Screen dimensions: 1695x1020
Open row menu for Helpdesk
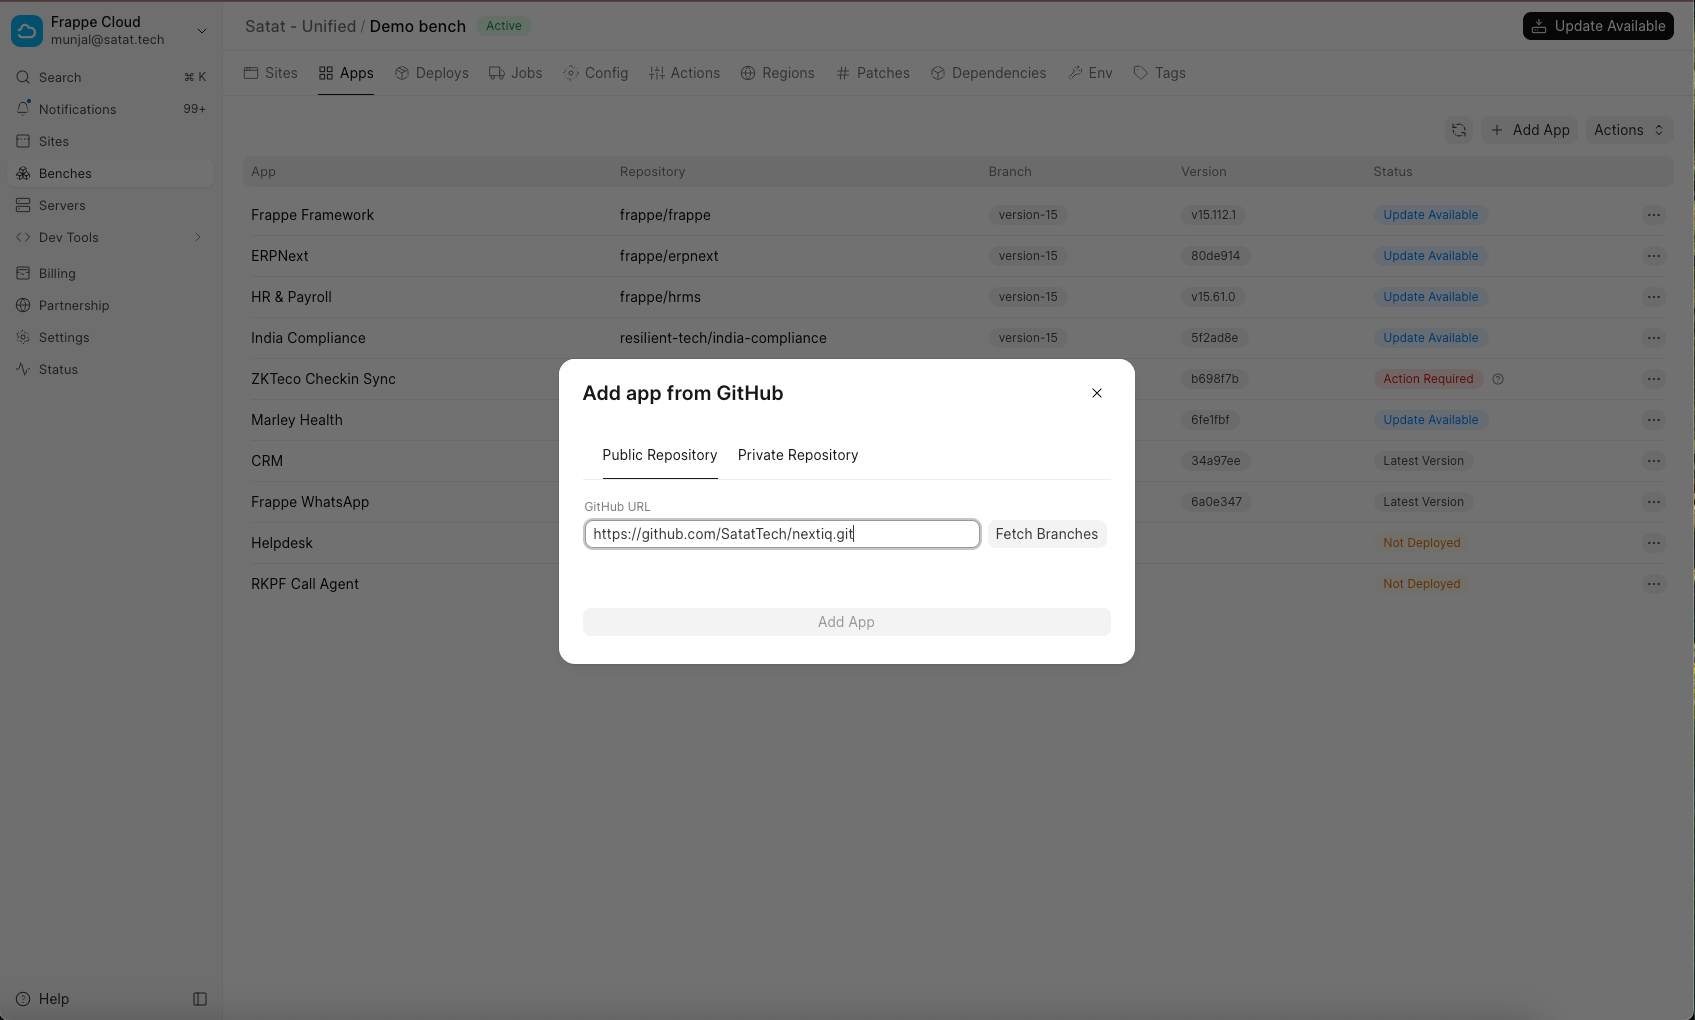[x=1654, y=543]
